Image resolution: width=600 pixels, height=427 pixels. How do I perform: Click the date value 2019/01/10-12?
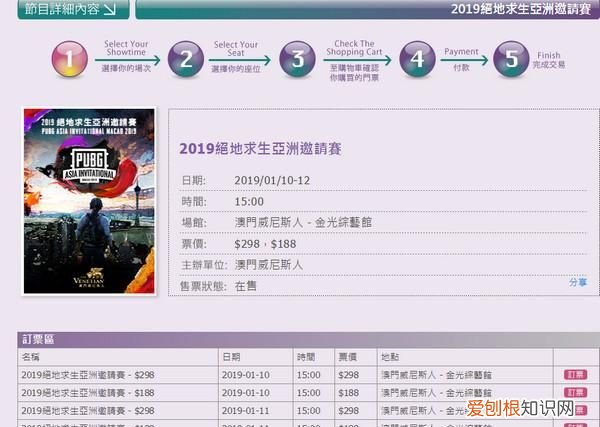[272, 181]
